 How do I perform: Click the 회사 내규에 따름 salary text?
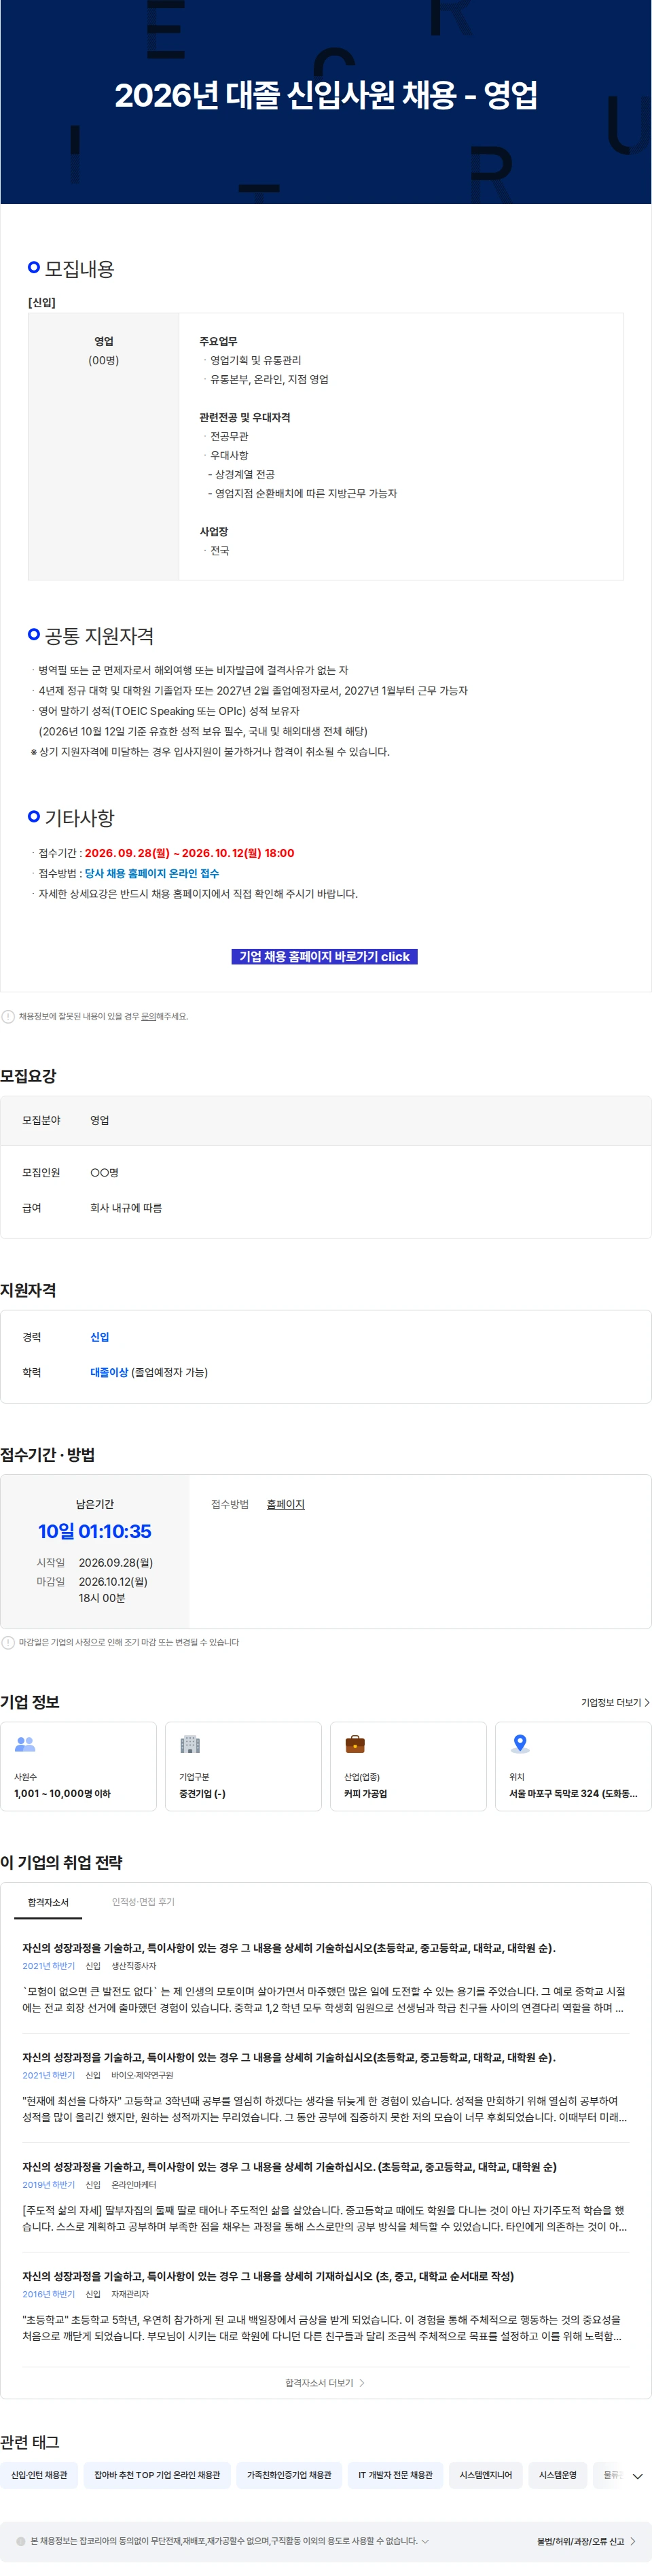pyautogui.click(x=126, y=1208)
